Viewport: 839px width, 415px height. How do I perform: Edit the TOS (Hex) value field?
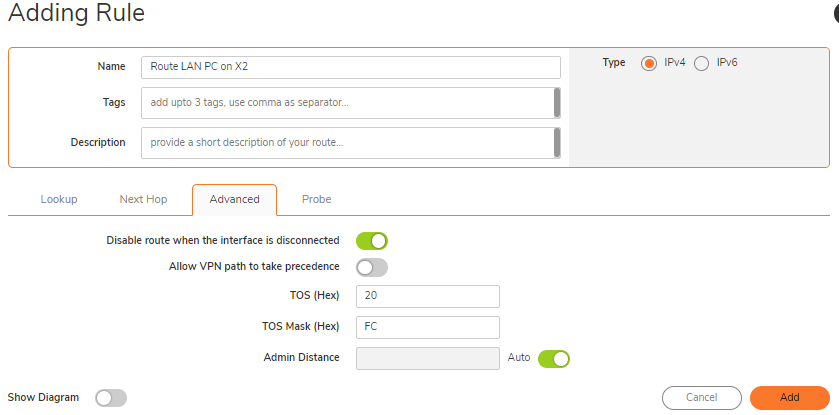click(x=428, y=296)
